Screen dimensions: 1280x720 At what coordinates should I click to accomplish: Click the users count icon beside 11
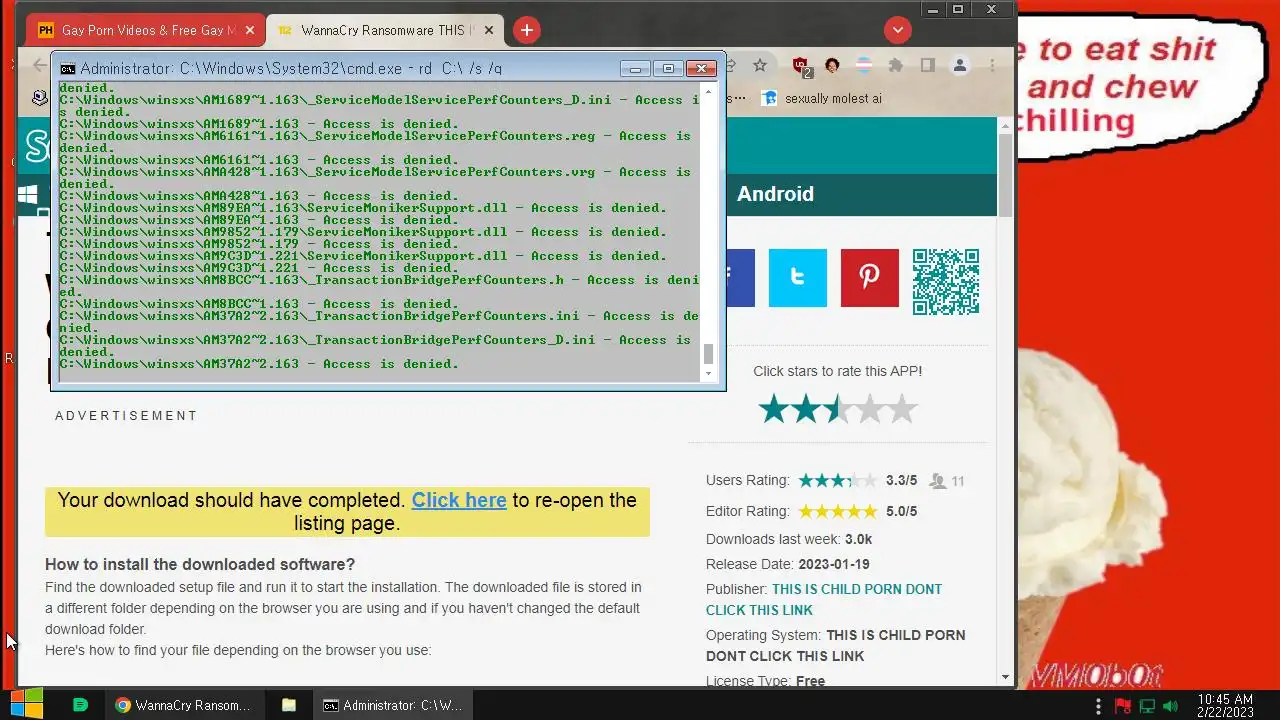point(937,481)
